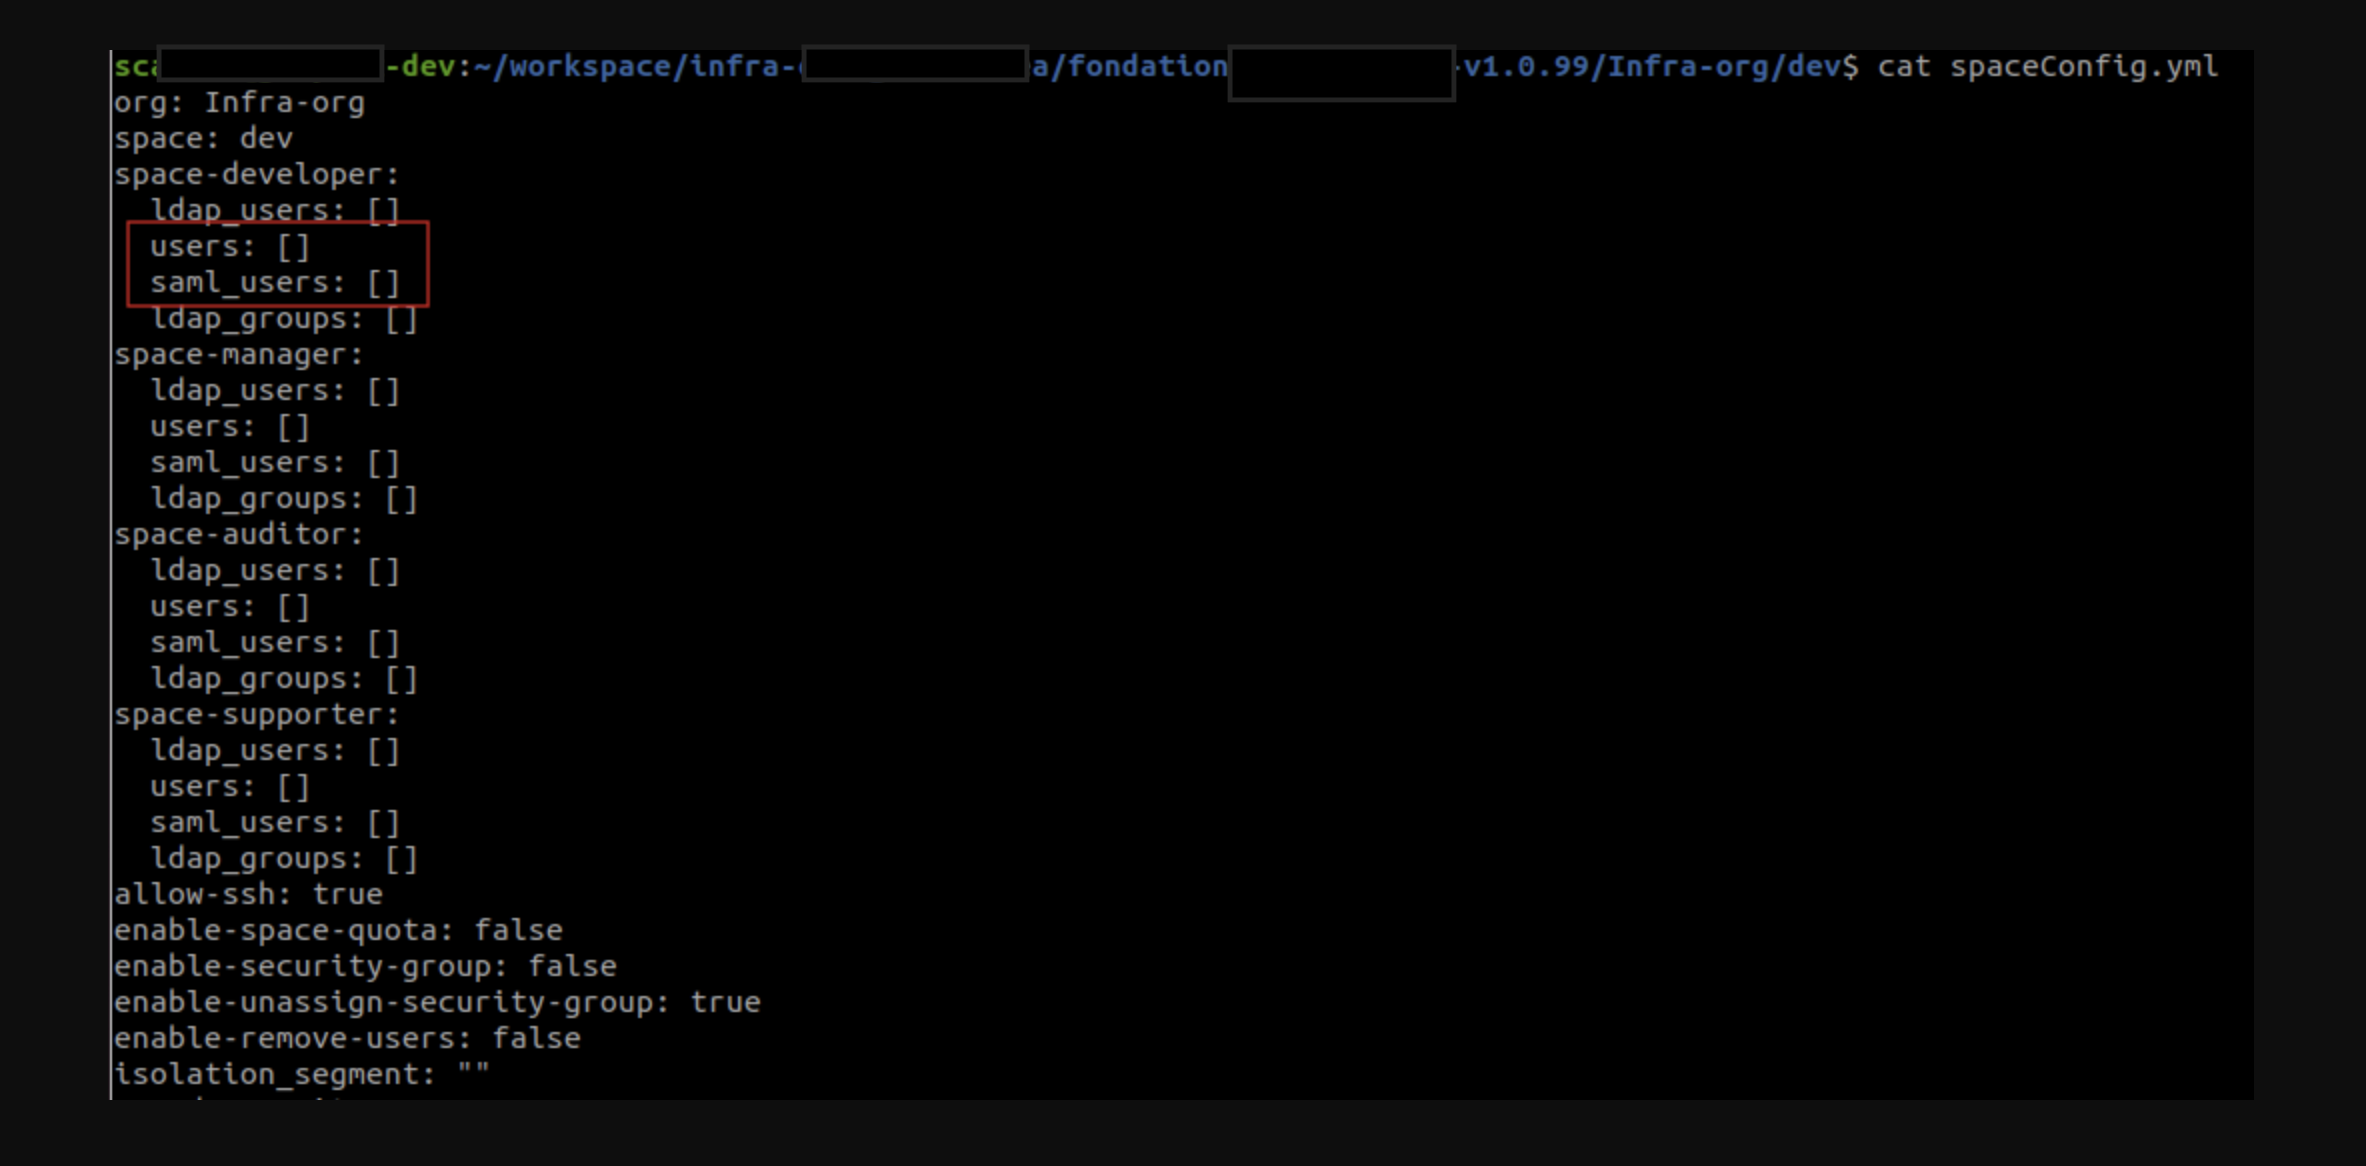
Task: Click the 'enable-security-group: false' line
Action: pos(365,967)
